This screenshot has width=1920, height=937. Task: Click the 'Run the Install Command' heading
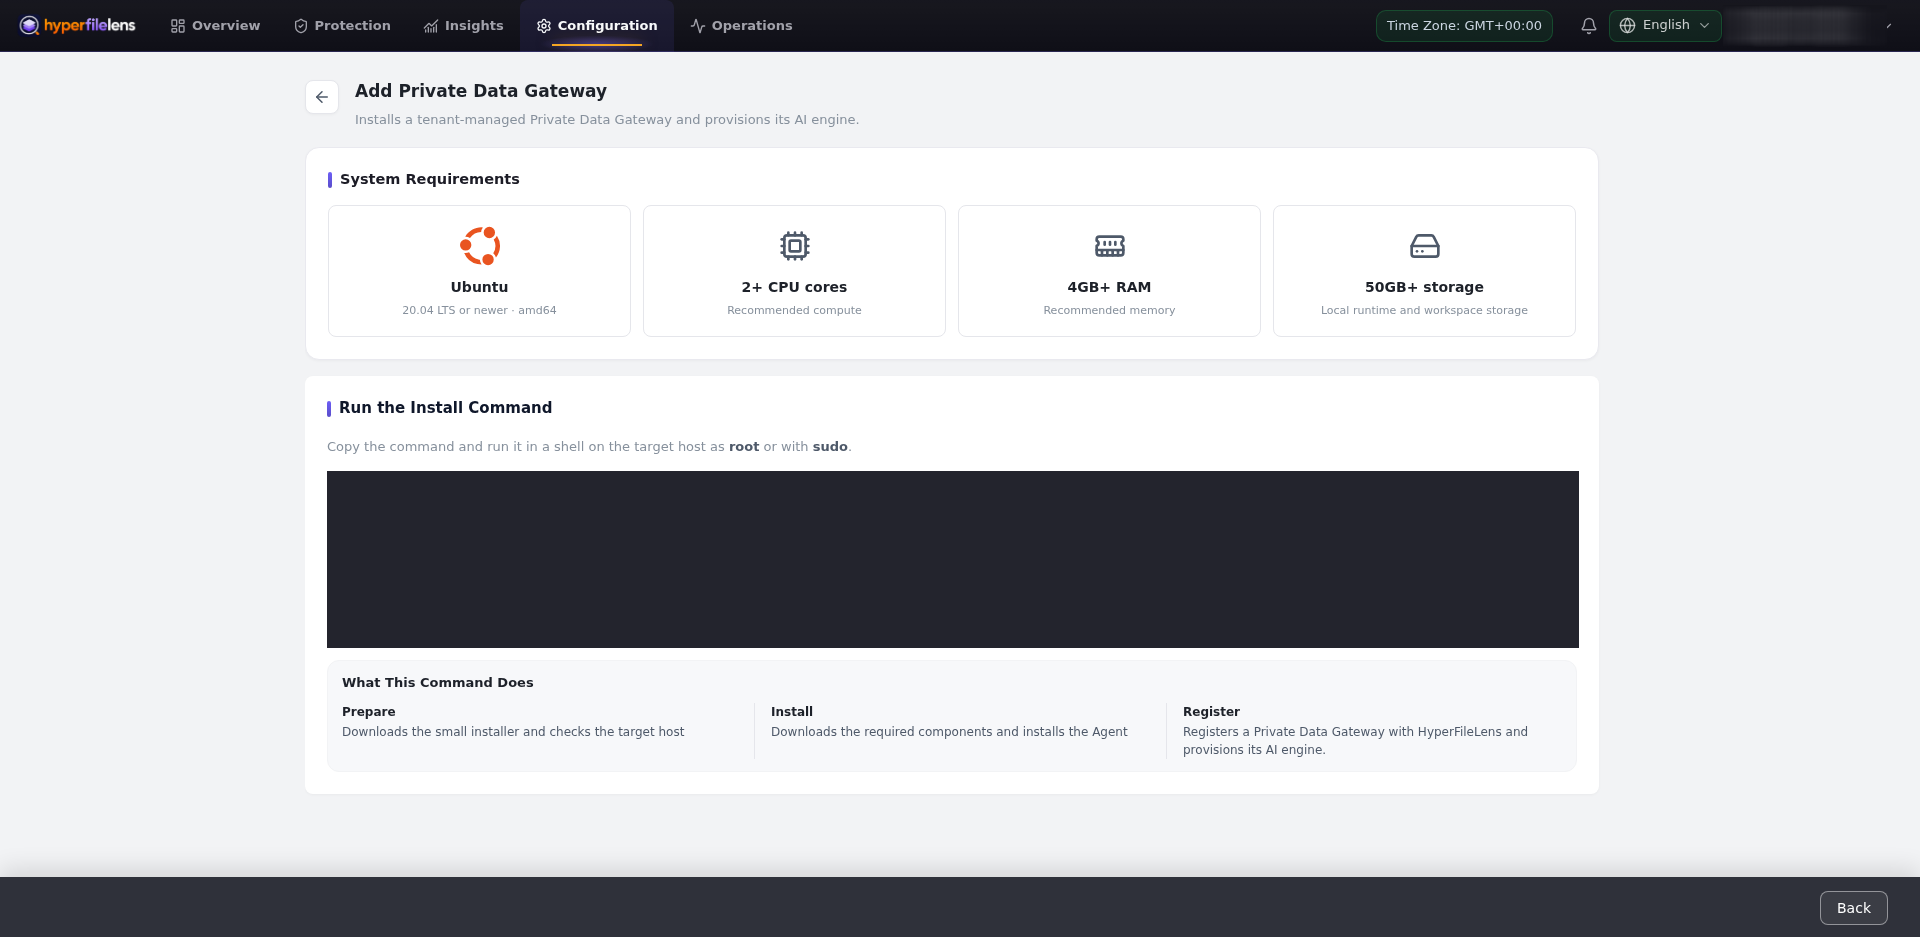(x=445, y=408)
